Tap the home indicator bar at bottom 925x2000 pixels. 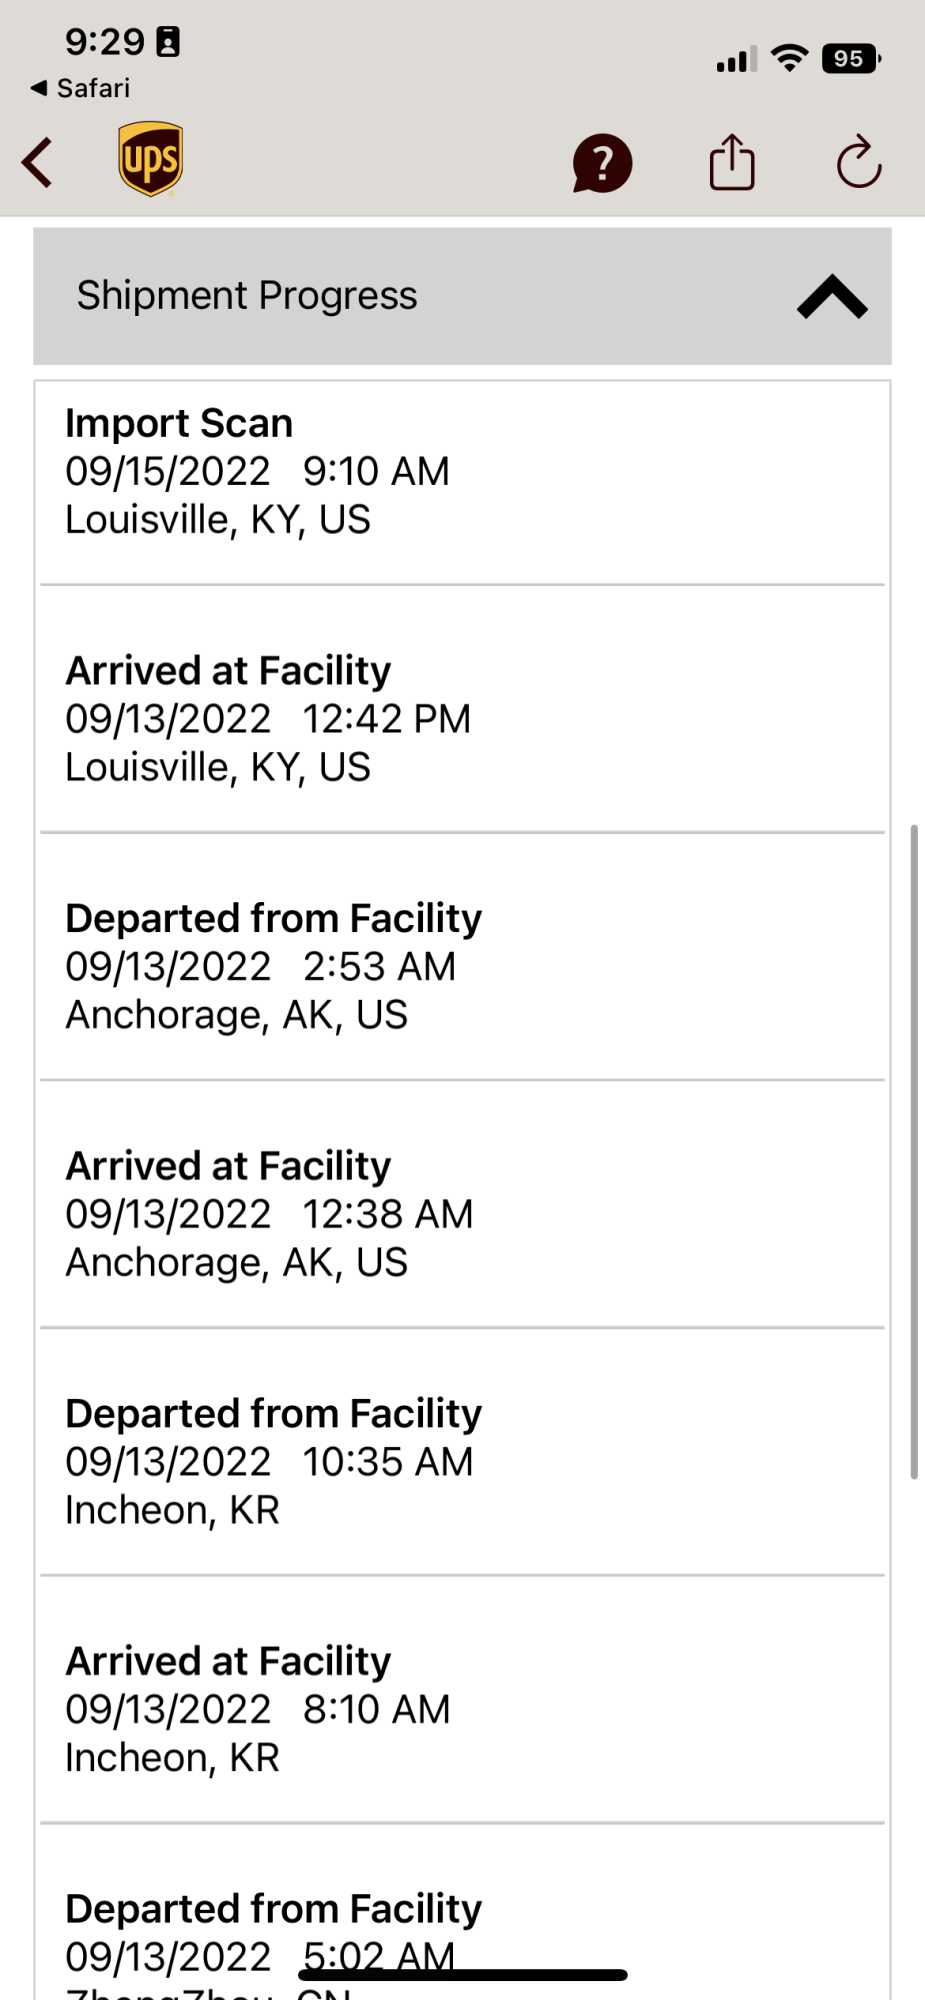tap(463, 1975)
